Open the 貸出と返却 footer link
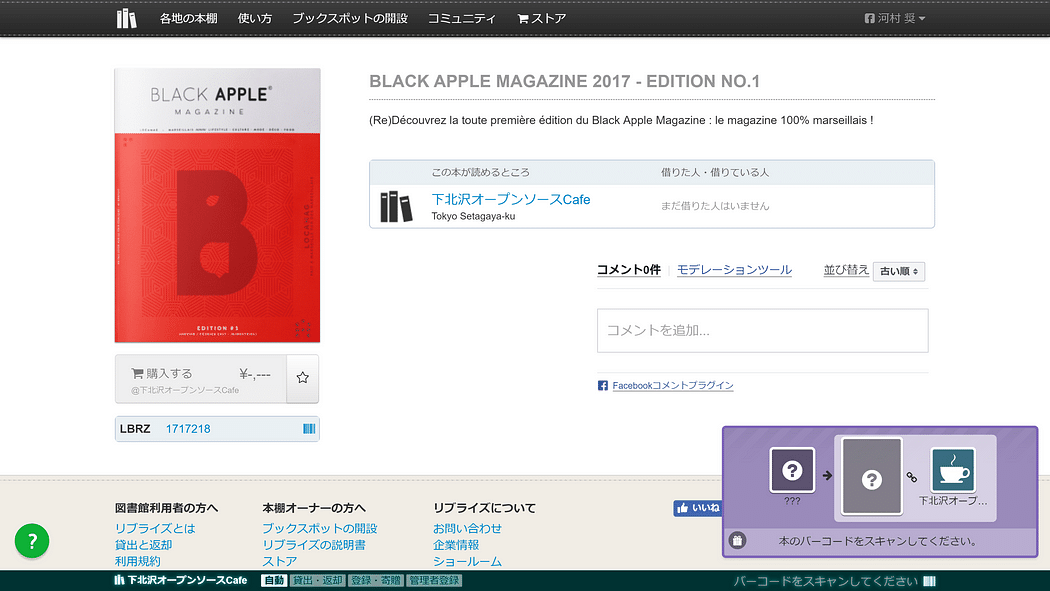This screenshot has width=1050, height=591. tap(143, 545)
